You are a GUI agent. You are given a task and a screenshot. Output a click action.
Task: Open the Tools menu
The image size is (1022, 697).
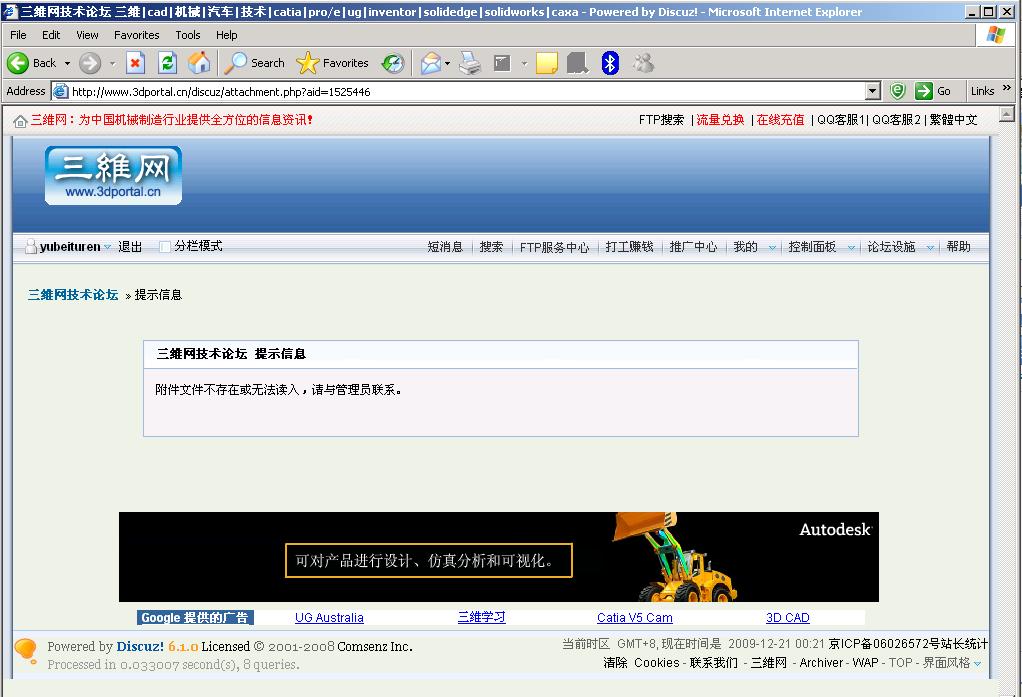click(188, 35)
